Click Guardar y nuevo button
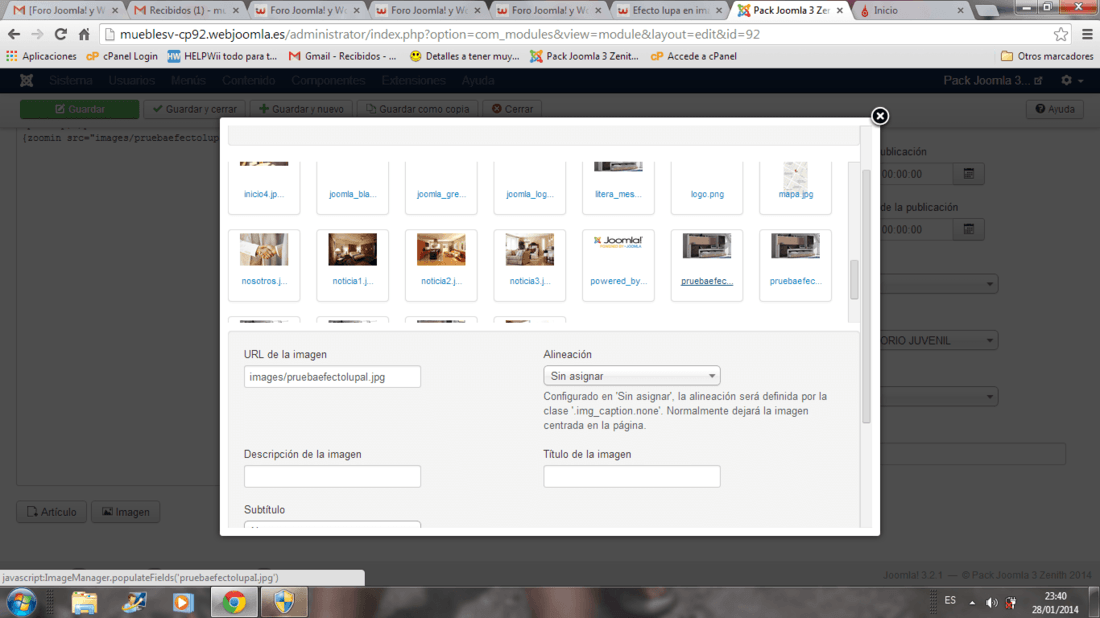Viewport: 1100px width, 618px height. pyautogui.click(x=301, y=109)
